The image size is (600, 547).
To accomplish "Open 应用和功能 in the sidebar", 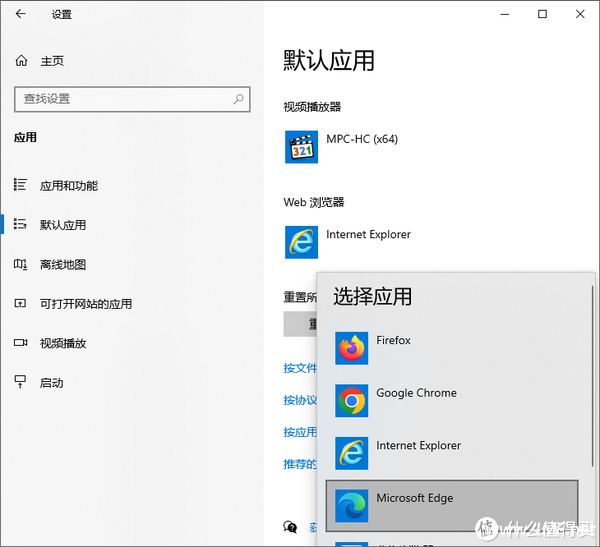I will tap(68, 186).
